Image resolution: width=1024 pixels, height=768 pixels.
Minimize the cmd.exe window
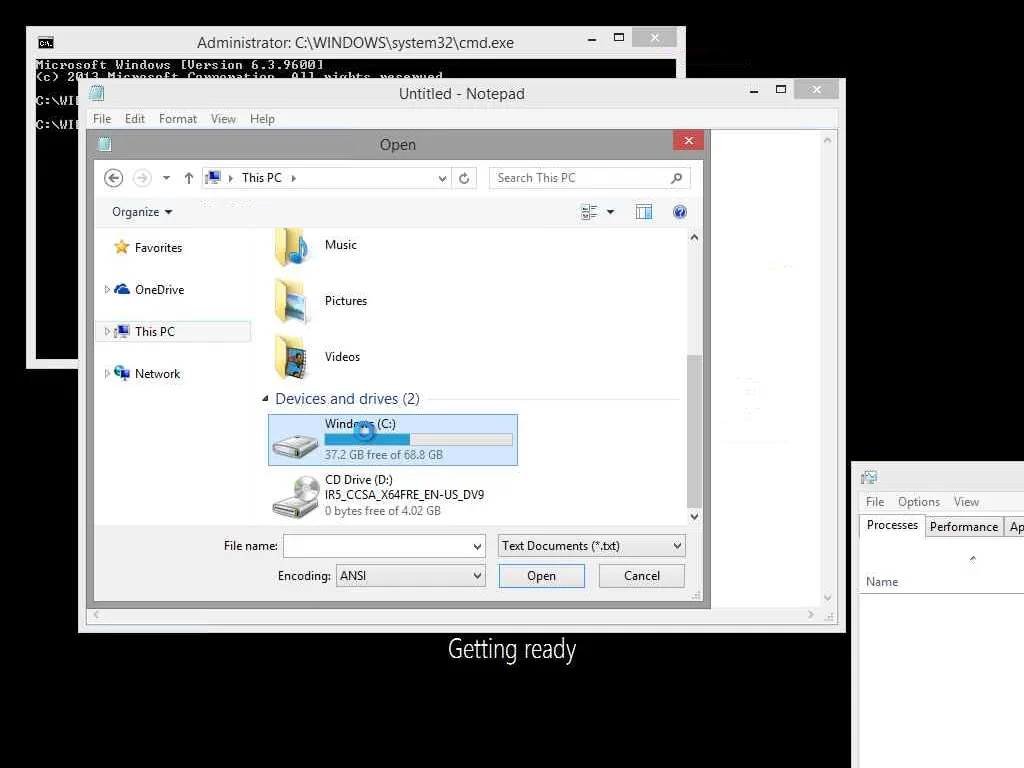592,39
